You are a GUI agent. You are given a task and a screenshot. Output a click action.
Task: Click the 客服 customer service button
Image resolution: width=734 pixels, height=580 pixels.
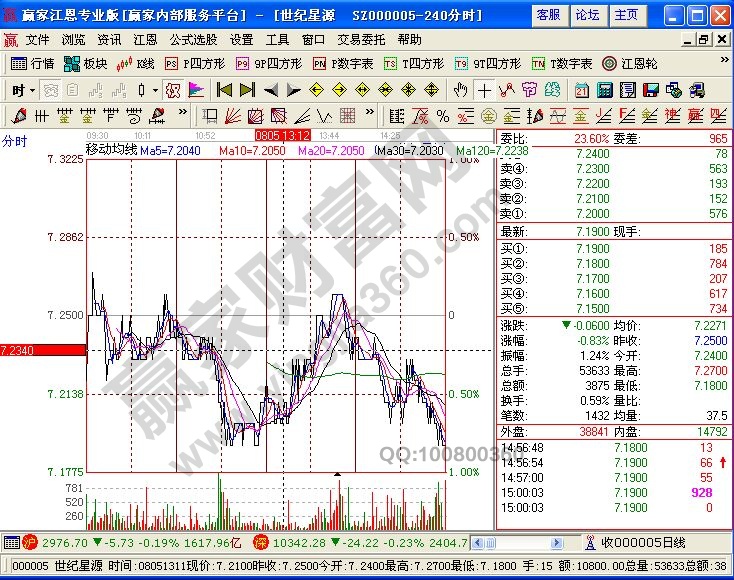[548, 15]
